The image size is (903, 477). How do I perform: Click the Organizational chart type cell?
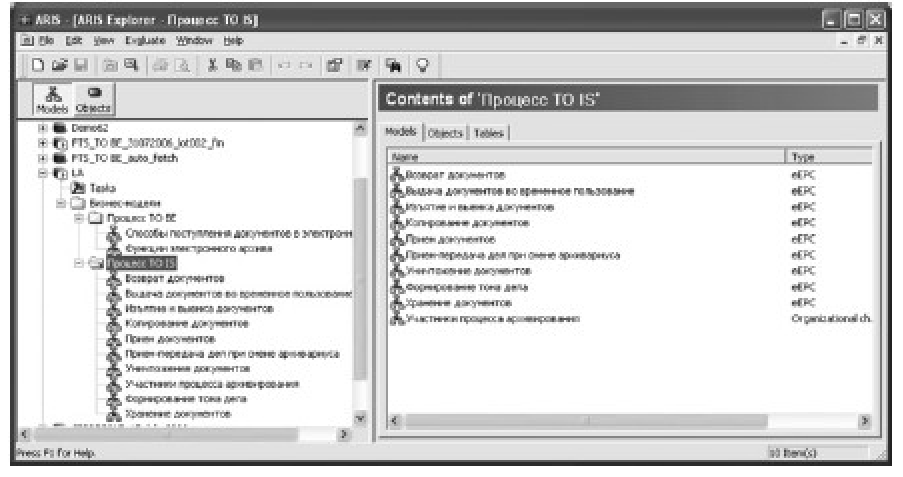click(x=832, y=319)
